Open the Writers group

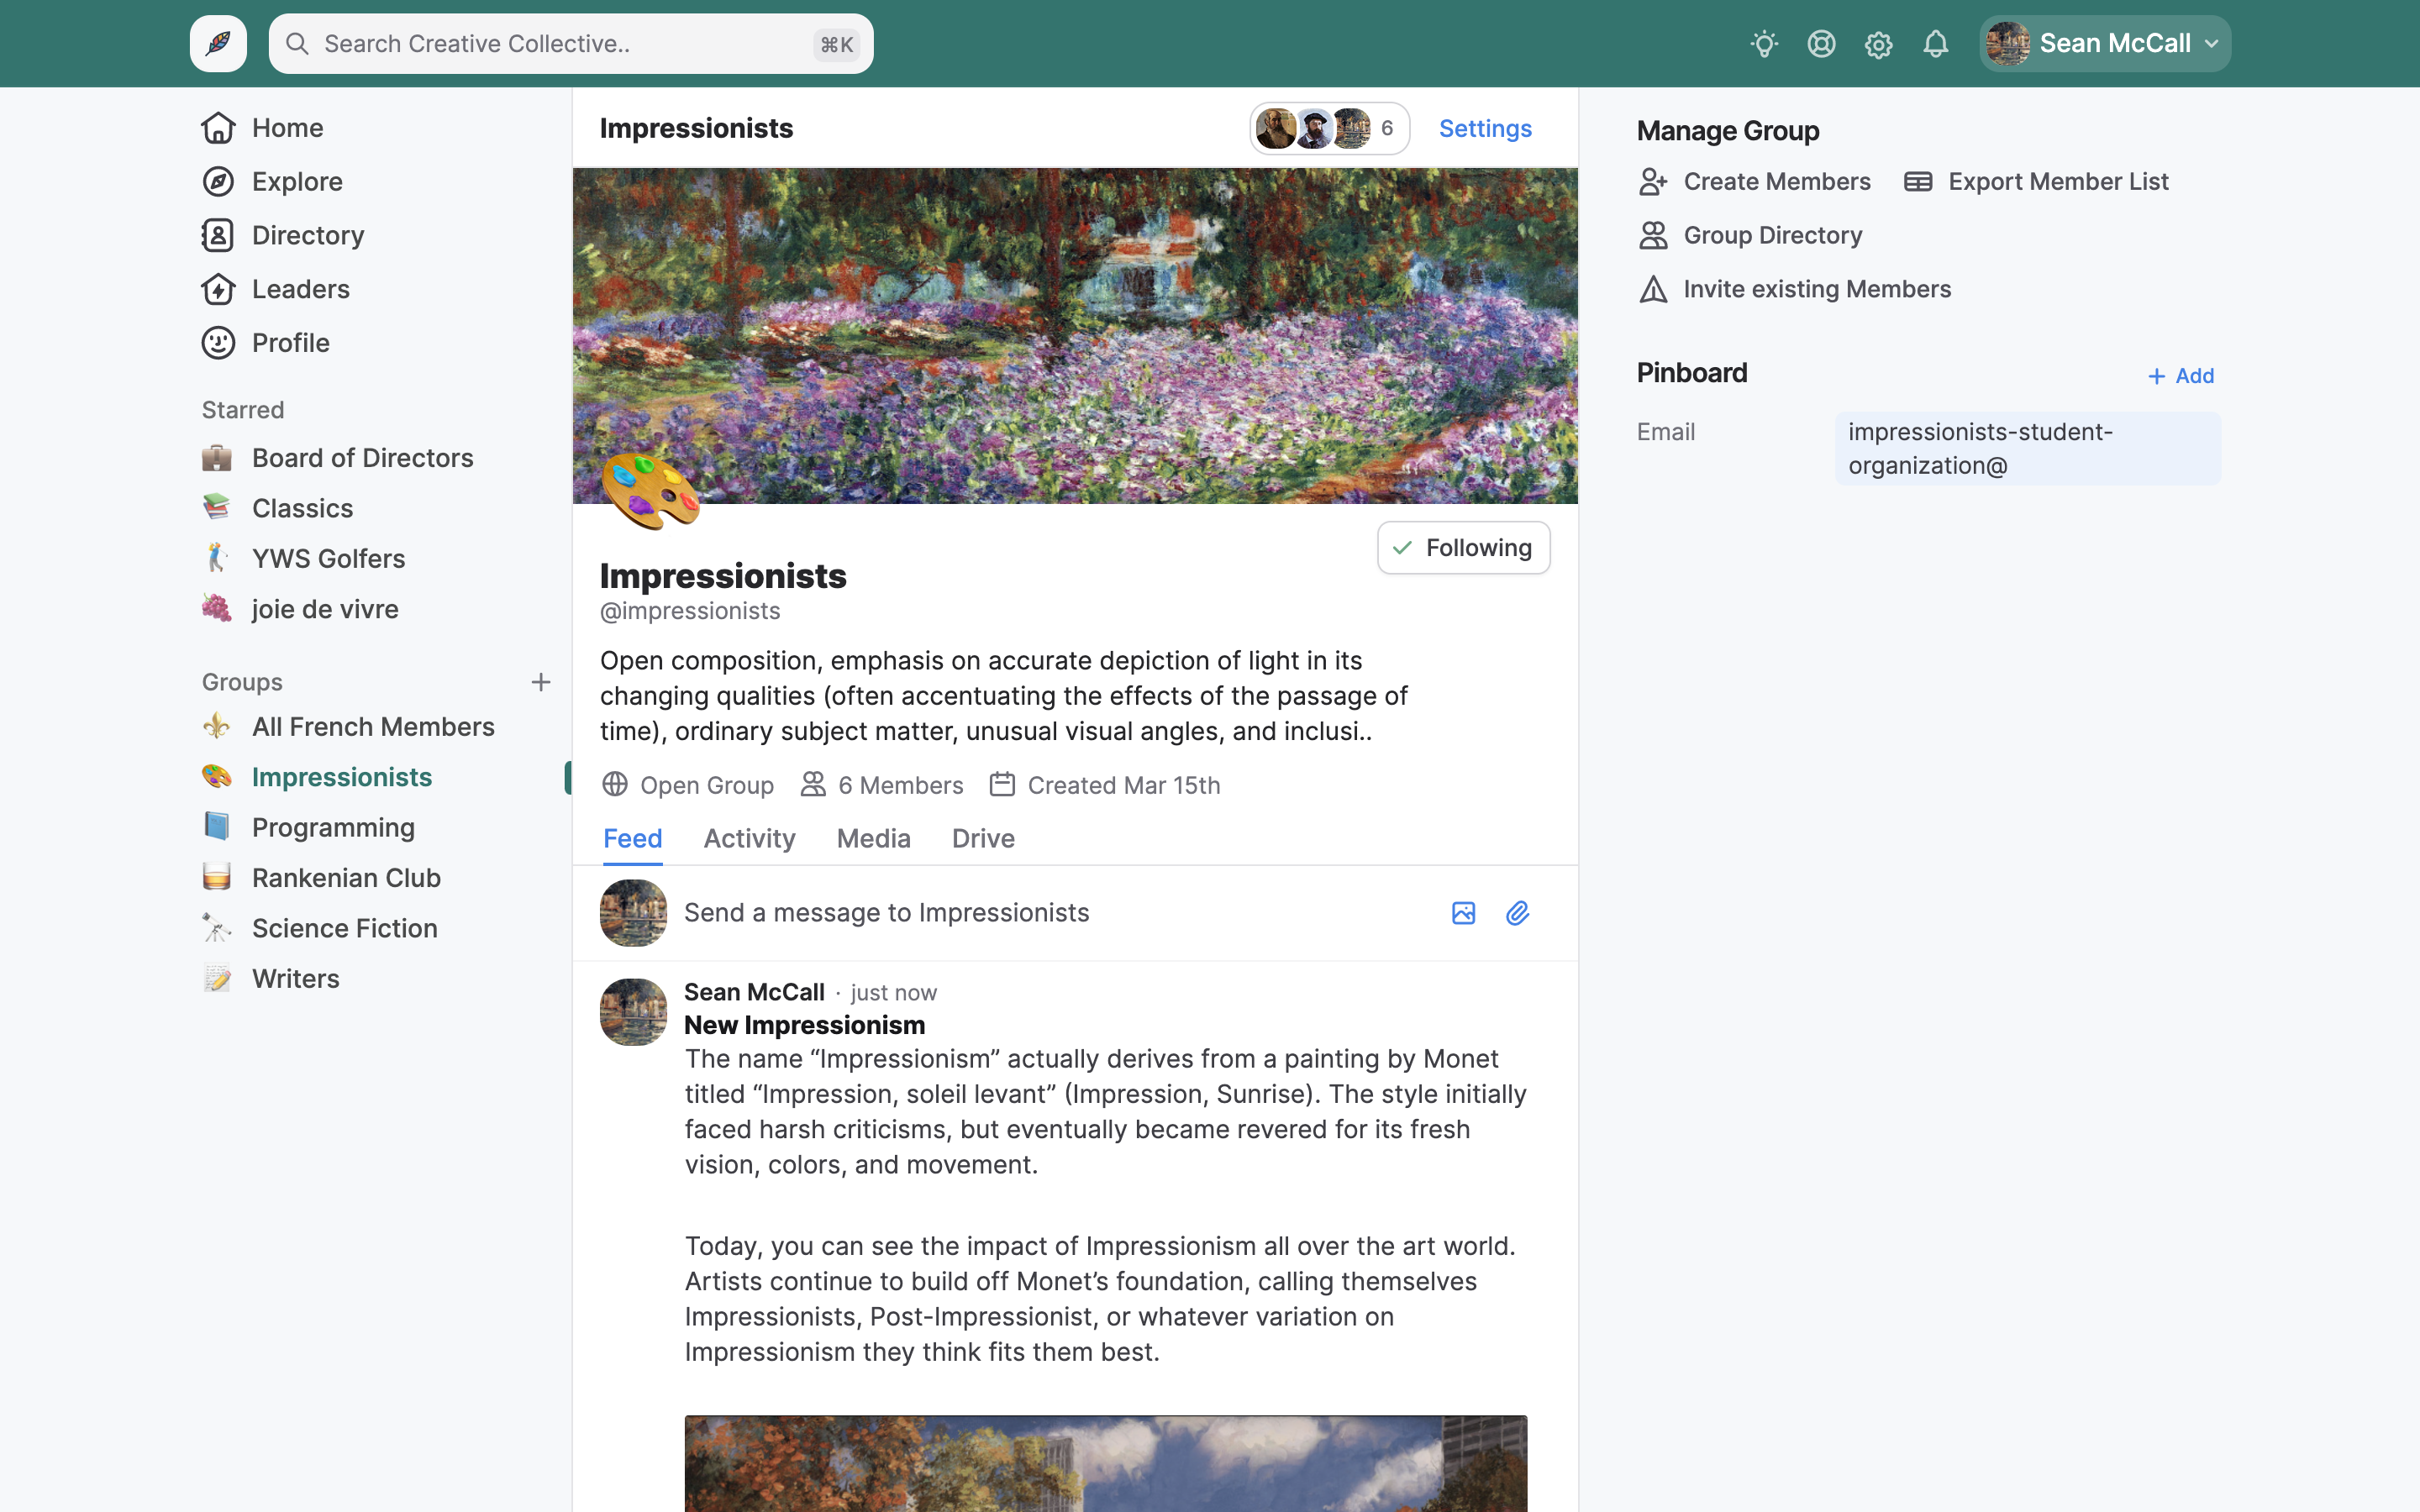point(295,979)
